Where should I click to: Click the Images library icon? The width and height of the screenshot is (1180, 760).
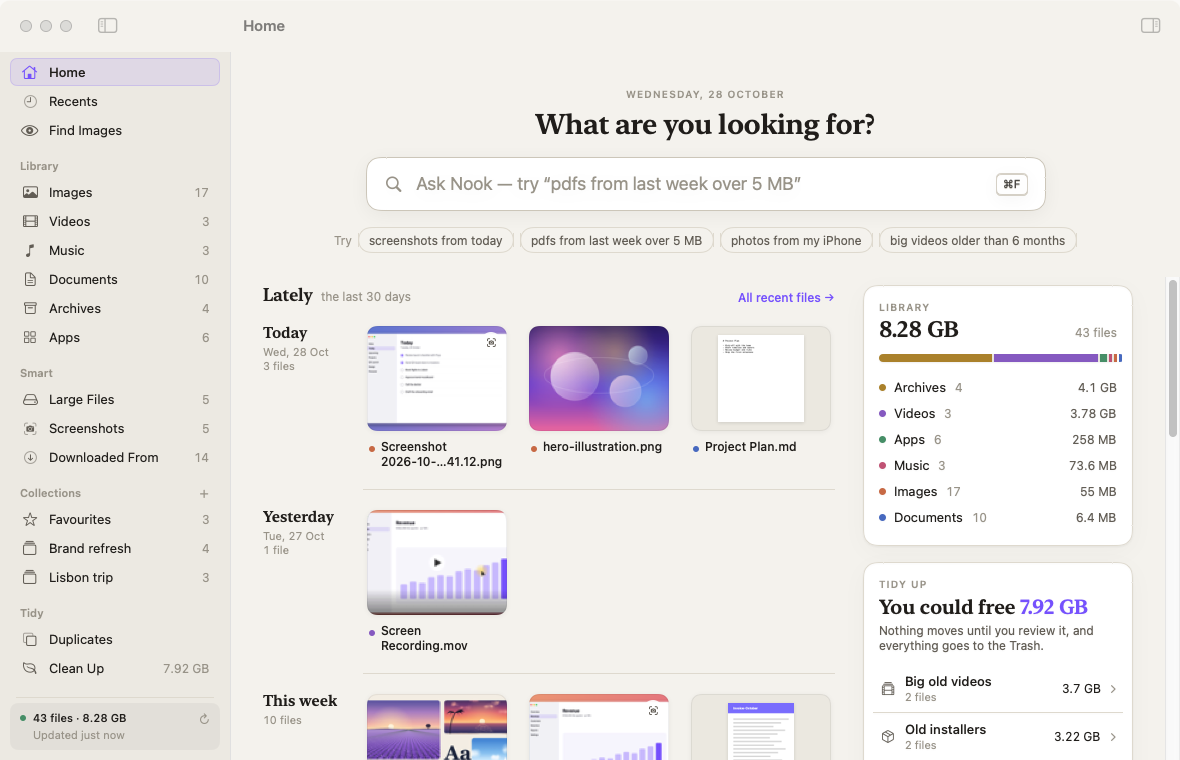[30, 193]
